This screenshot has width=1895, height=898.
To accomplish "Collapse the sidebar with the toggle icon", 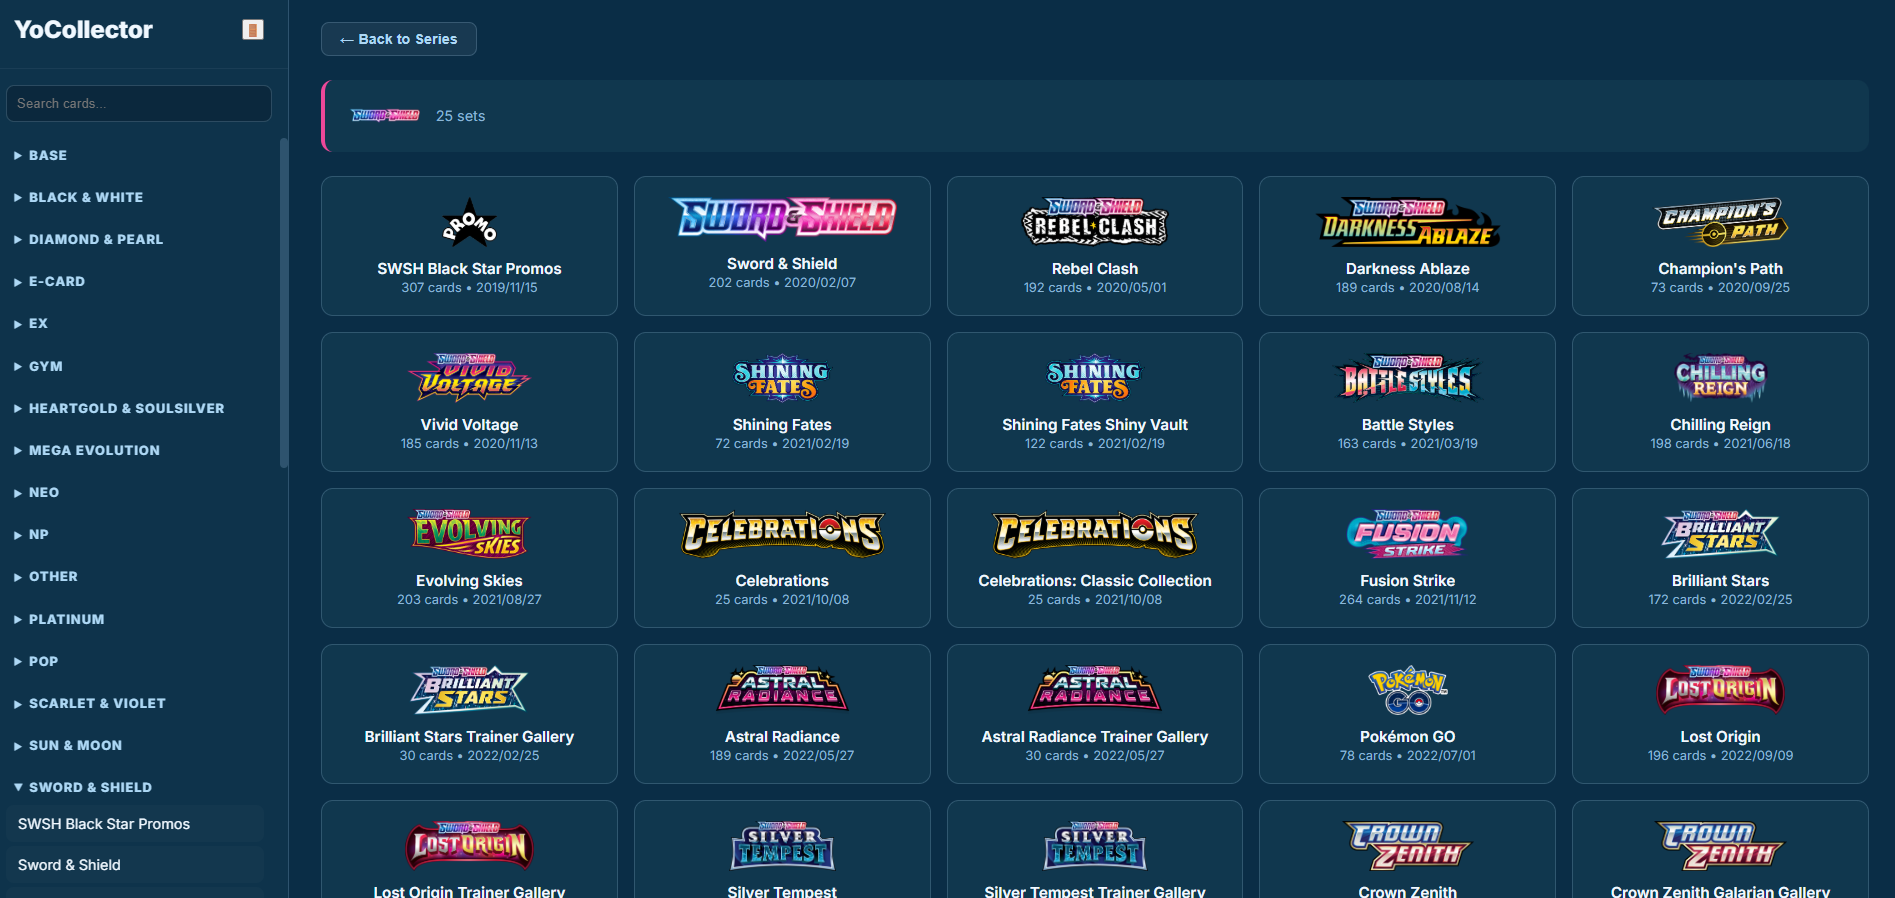I will coord(253,30).
